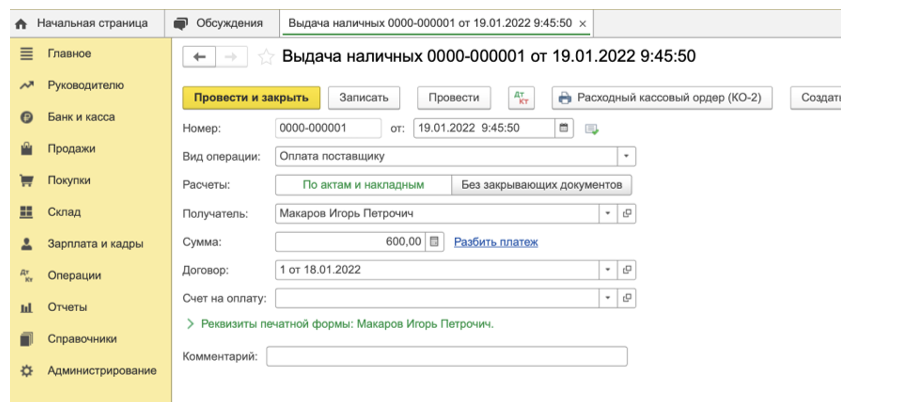Screen dimensions: 909x409
Task: Select the По актам и накладным option
Action: point(363,185)
